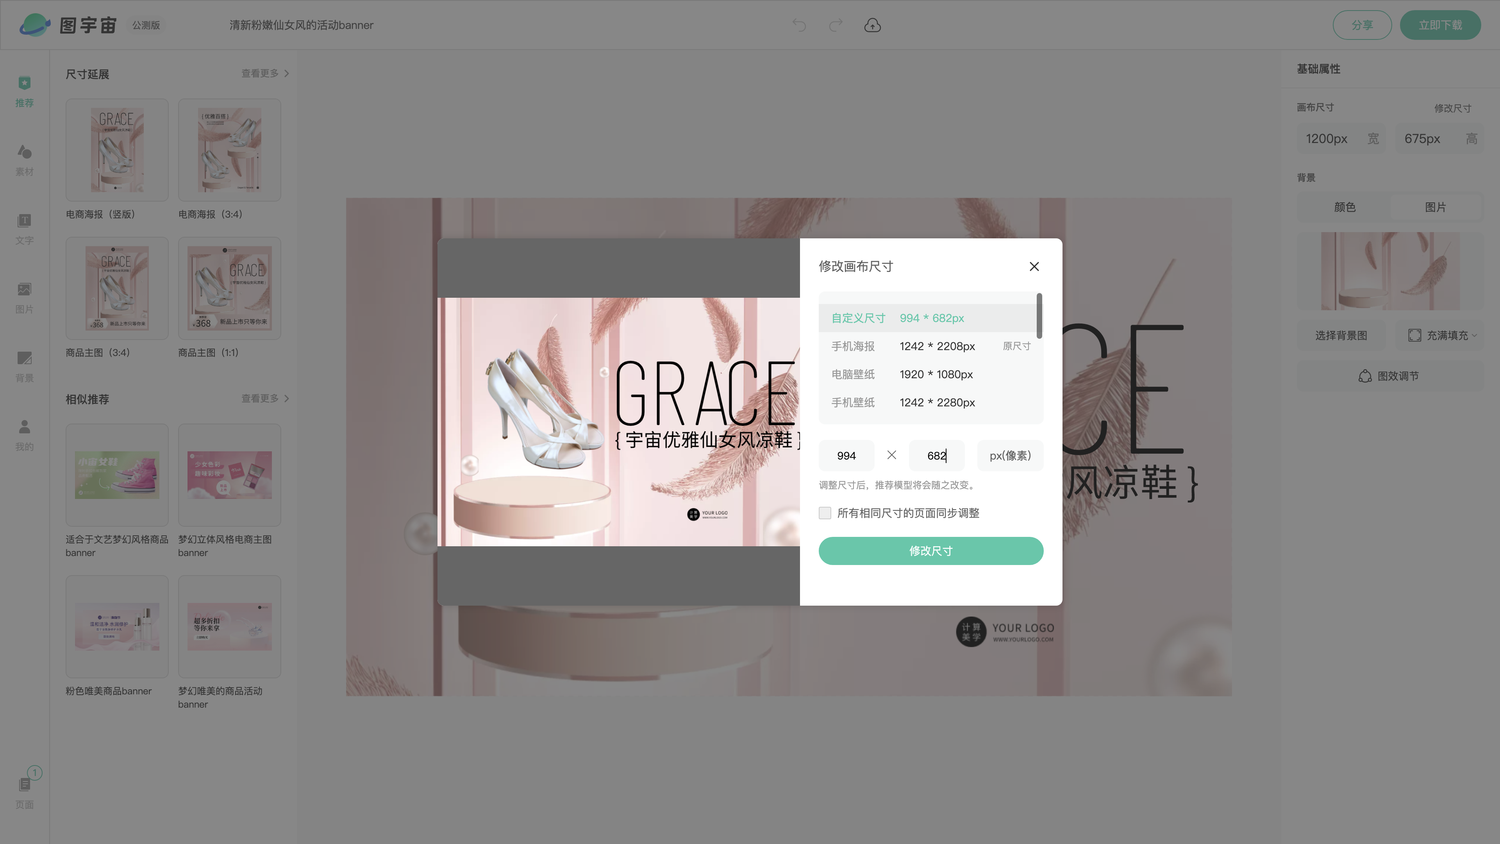Select the 商品主图 (1:1) thumbnail
Viewport: 1500px width, 844px height.
tap(230, 288)
